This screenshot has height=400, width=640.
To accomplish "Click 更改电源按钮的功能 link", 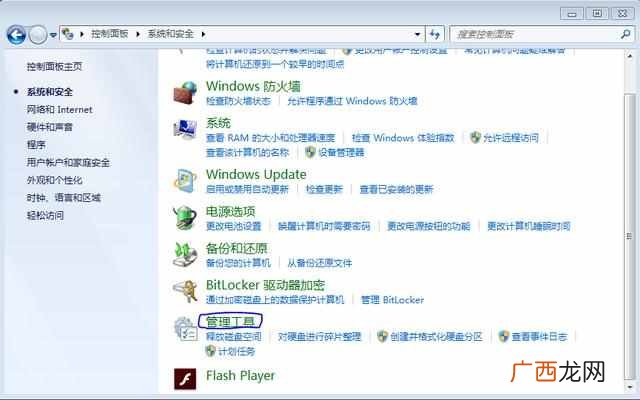I will pyautogui.click(x=429, y=226).
